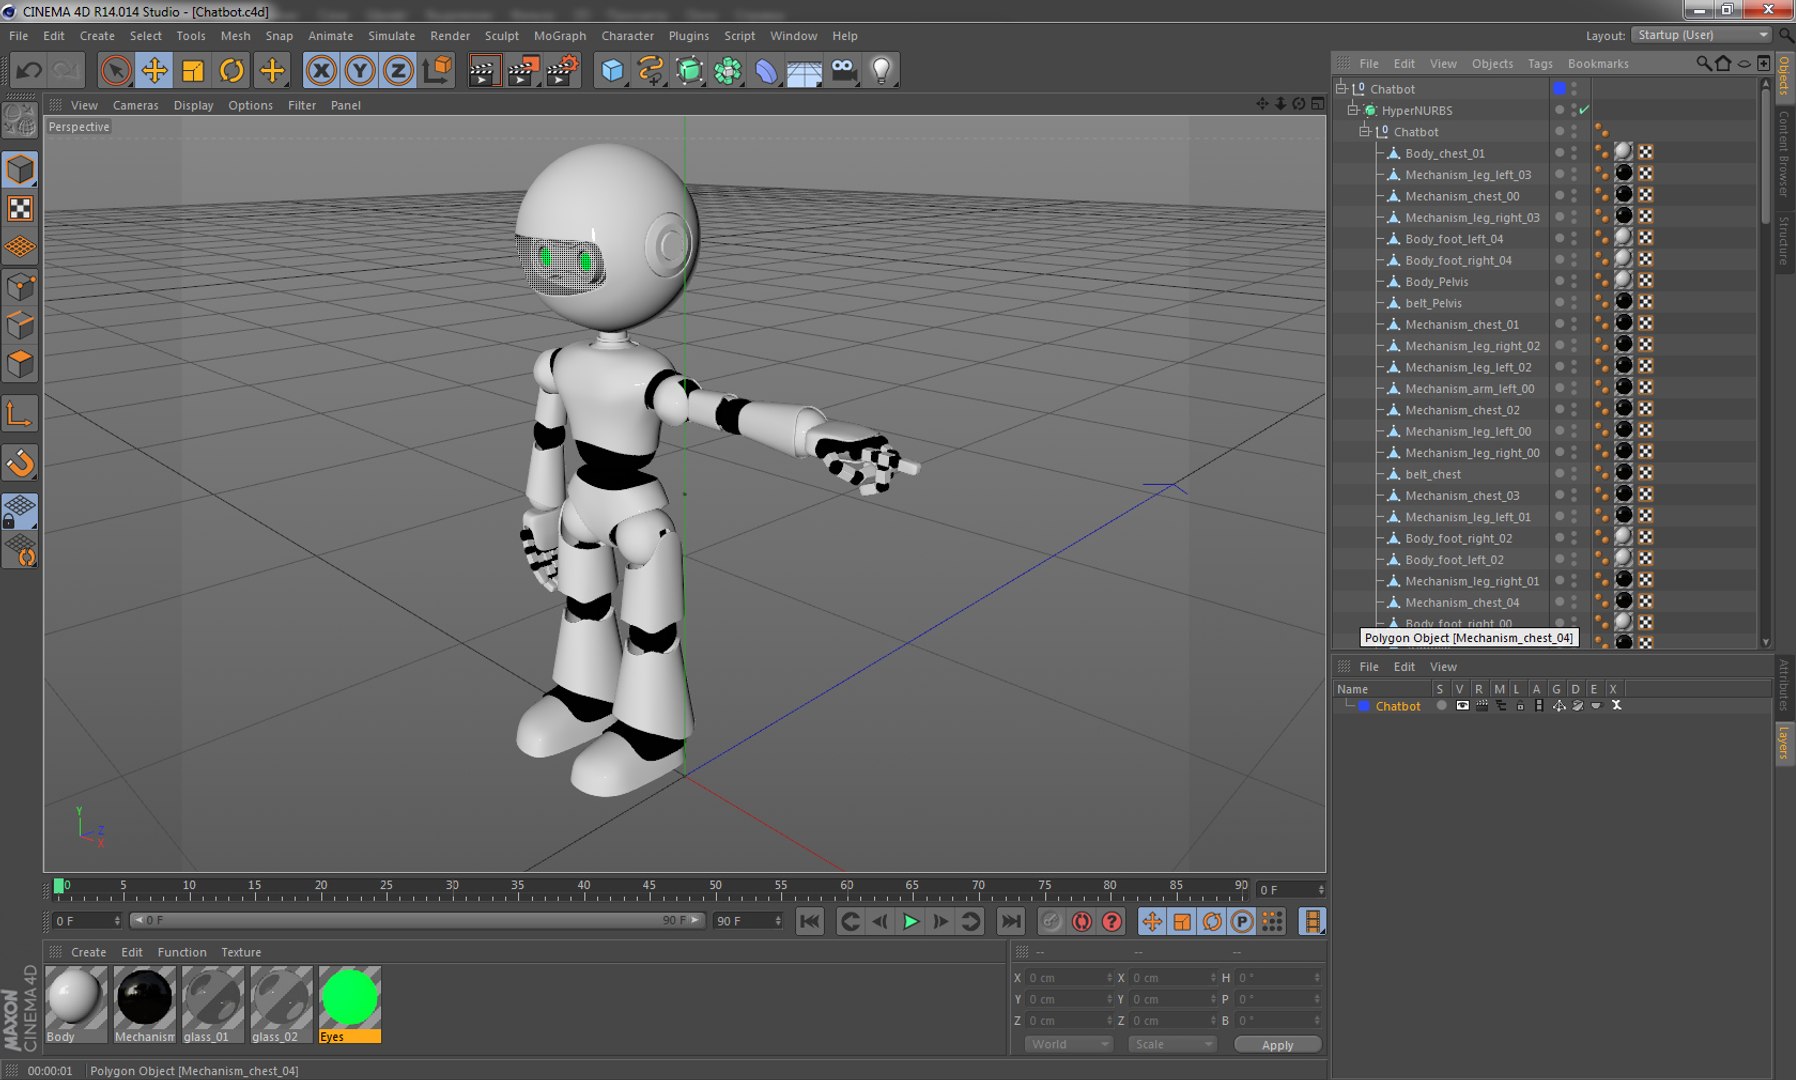The height and width of the screenshot is (1080, 1796).
Task: Open the MoGraph menu
Action: [560, 36]
